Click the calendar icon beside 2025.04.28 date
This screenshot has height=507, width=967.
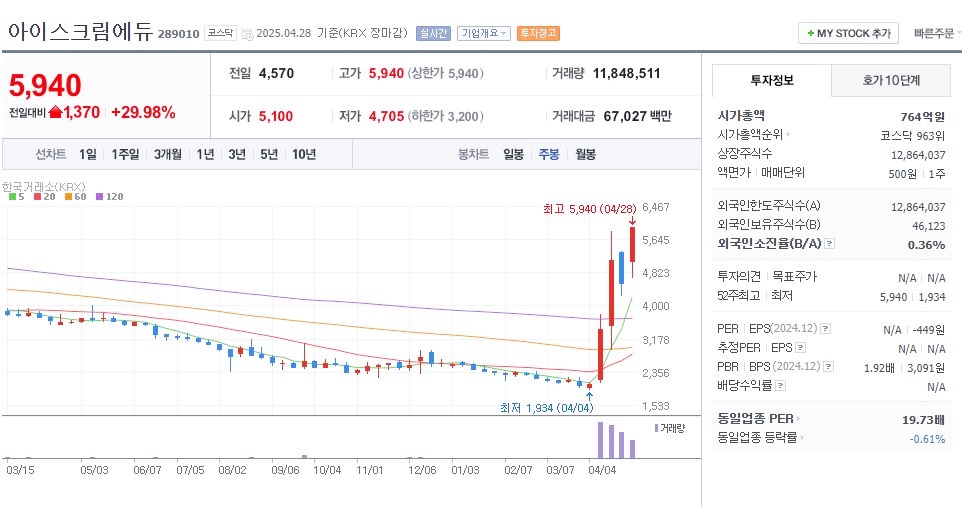247,34
